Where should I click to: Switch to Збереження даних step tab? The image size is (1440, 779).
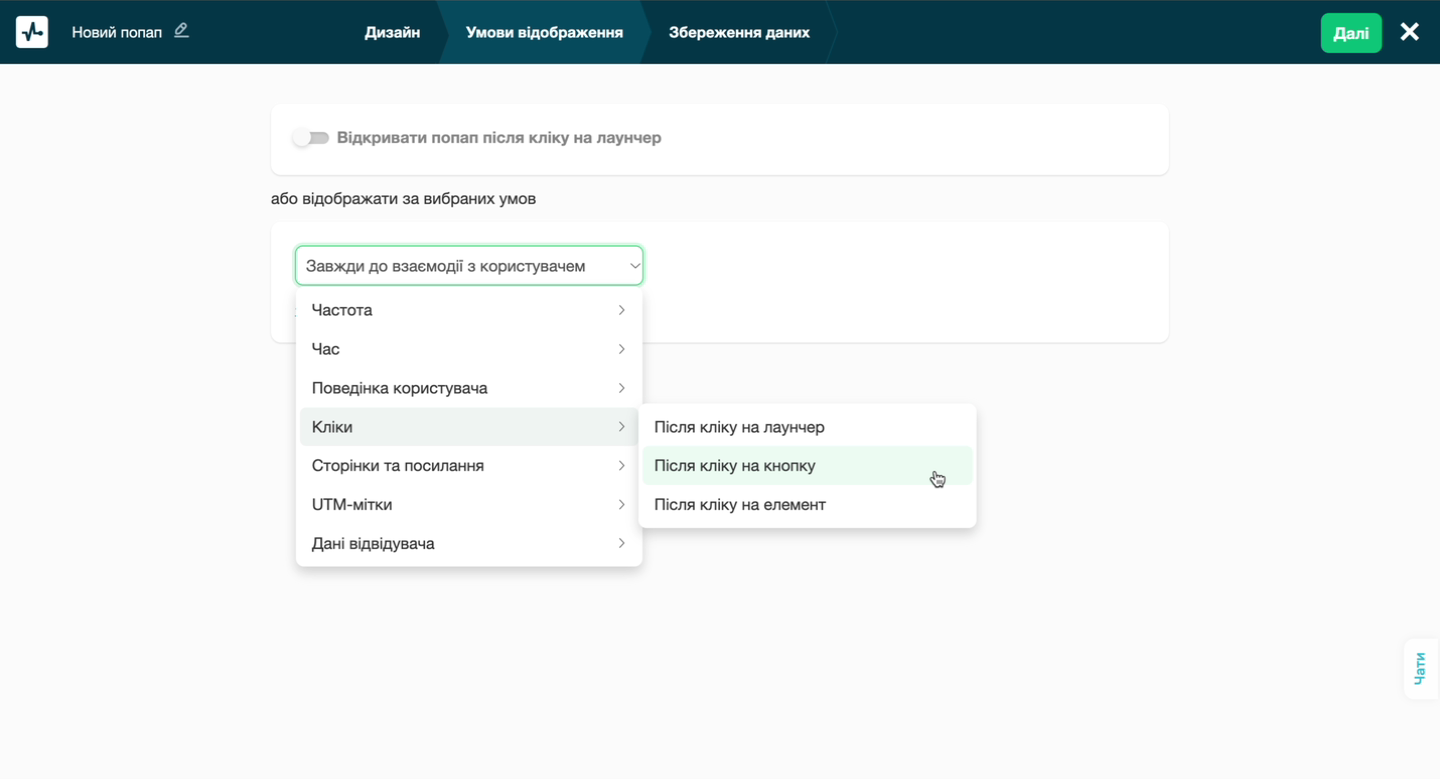coord(739,32)
